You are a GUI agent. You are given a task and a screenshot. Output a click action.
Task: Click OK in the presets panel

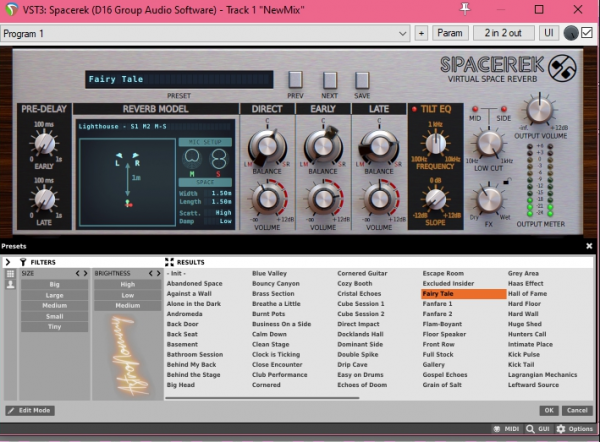[x=549, y=411]
